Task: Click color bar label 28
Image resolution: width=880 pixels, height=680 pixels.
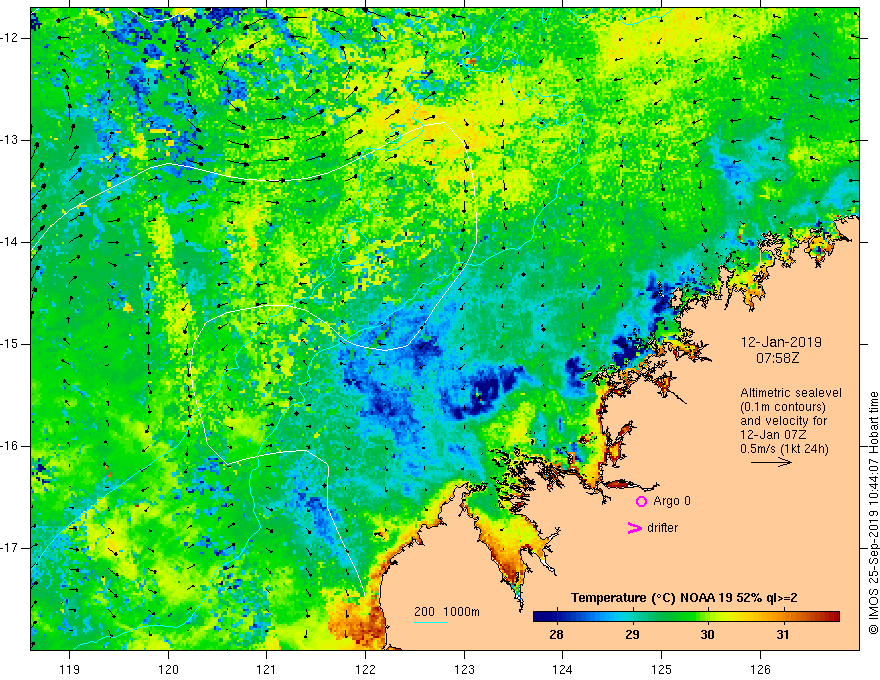Action: pyautogui.click(x=557, y=635)
